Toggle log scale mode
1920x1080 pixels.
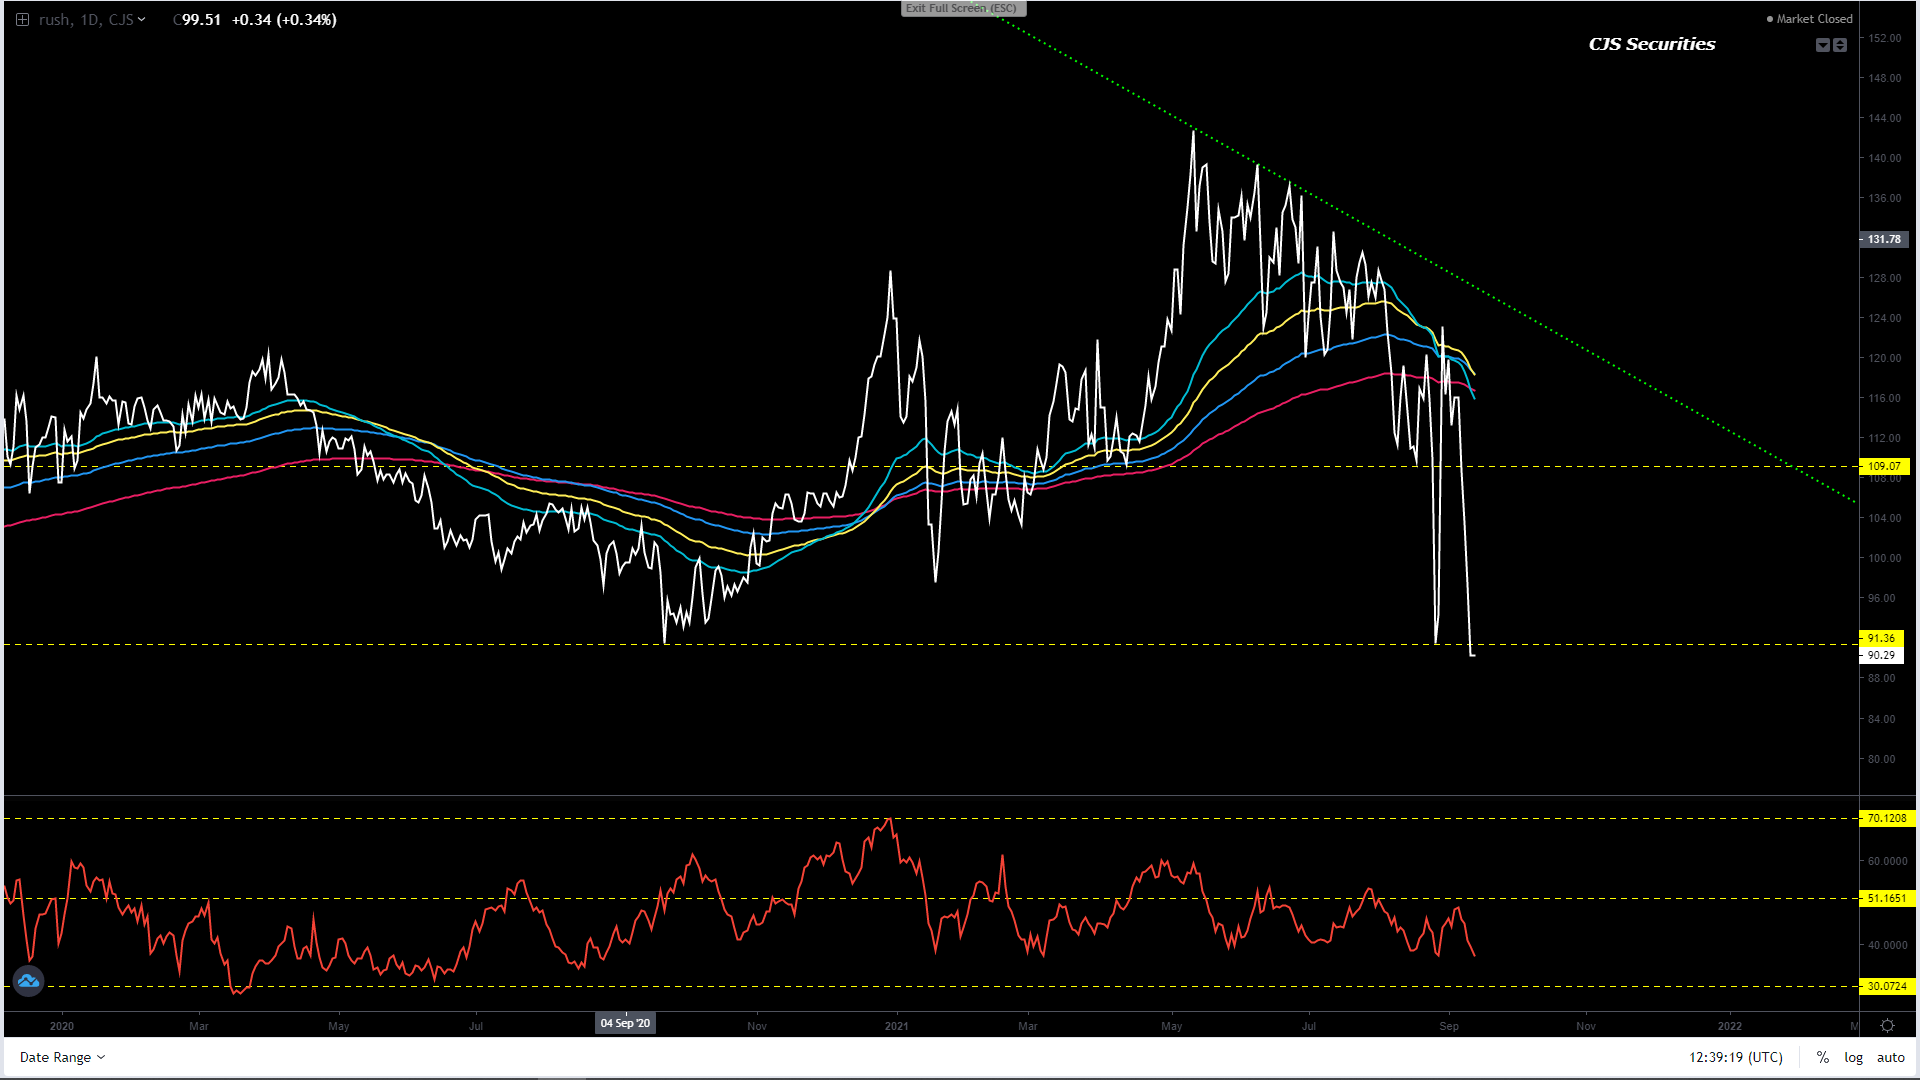coord(1853,1057)
